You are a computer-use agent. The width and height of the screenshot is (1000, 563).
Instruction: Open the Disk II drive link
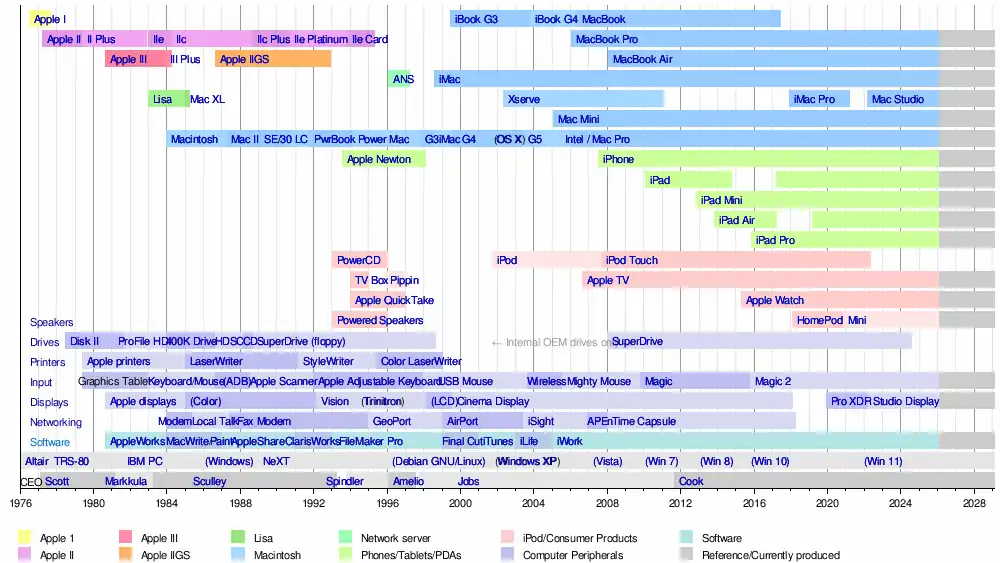point(84,341)
